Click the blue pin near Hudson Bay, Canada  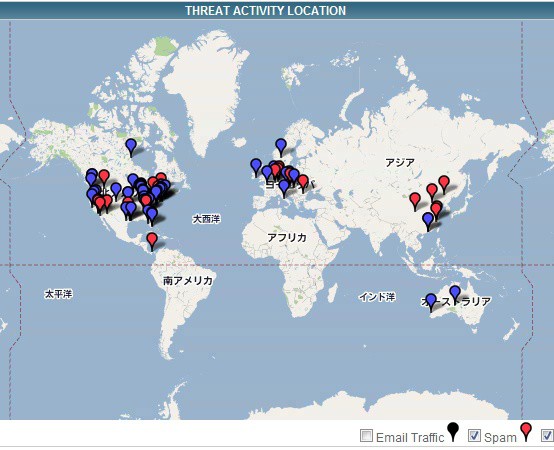131,147
